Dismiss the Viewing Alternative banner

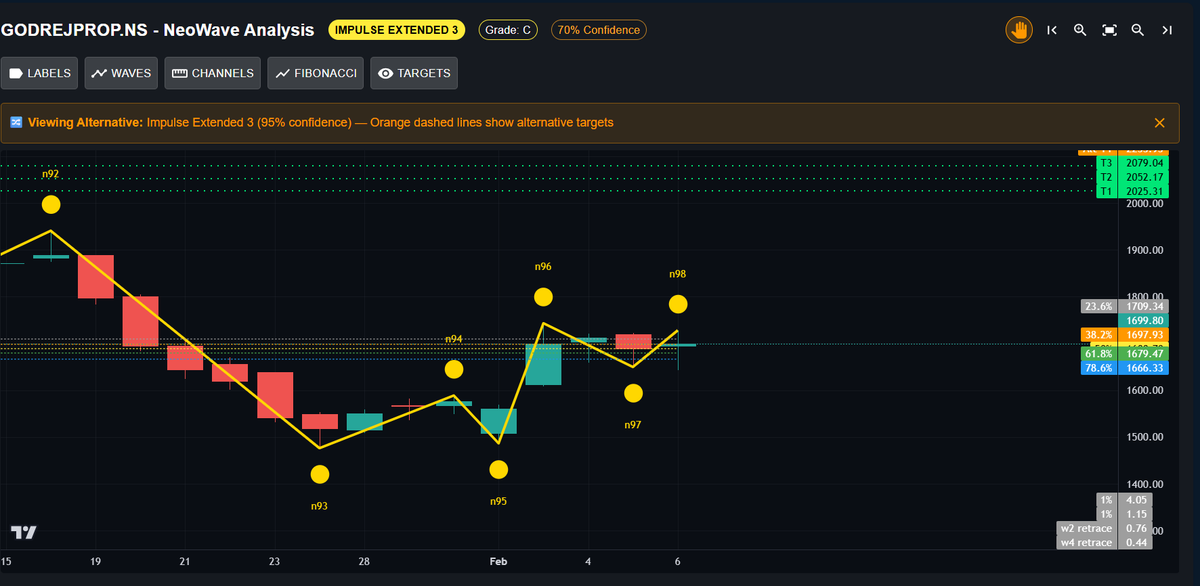click(1160, 122)
